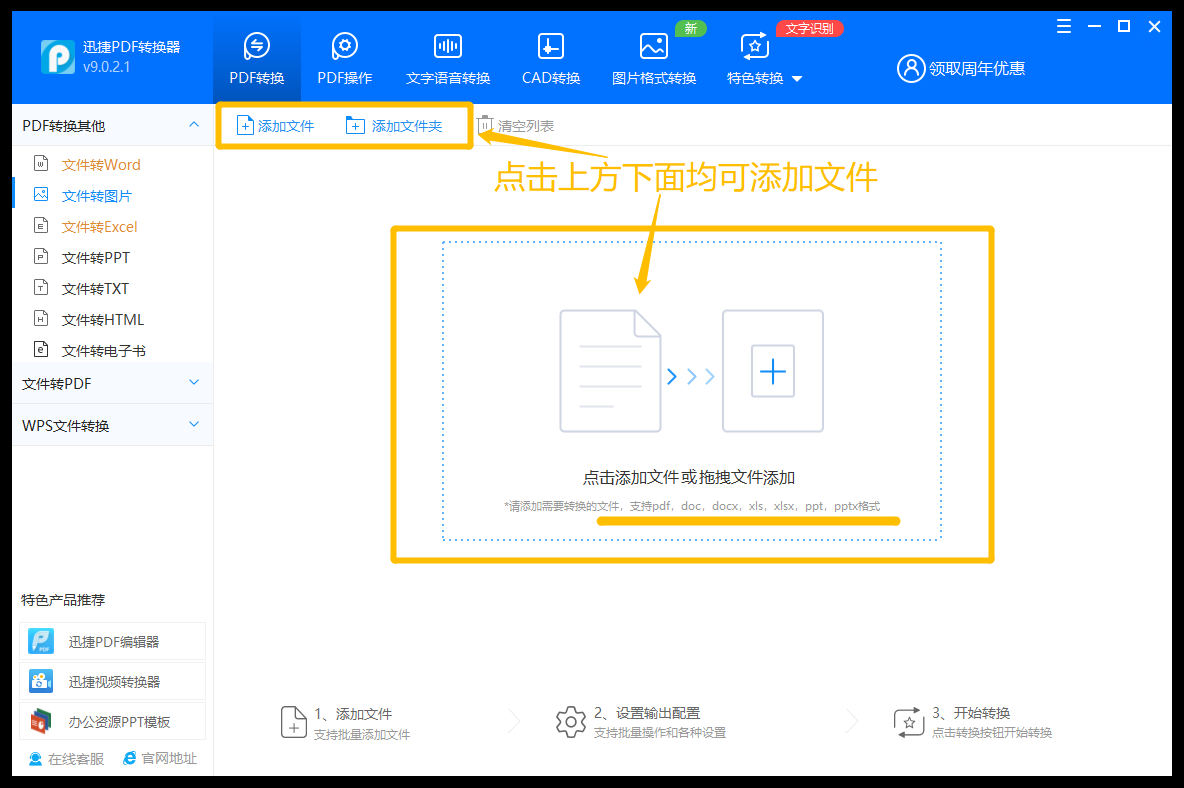Viewport: 1184px width, 788px height.
Task: Click the 领取周年优惠 link
Action: point(976,69)
